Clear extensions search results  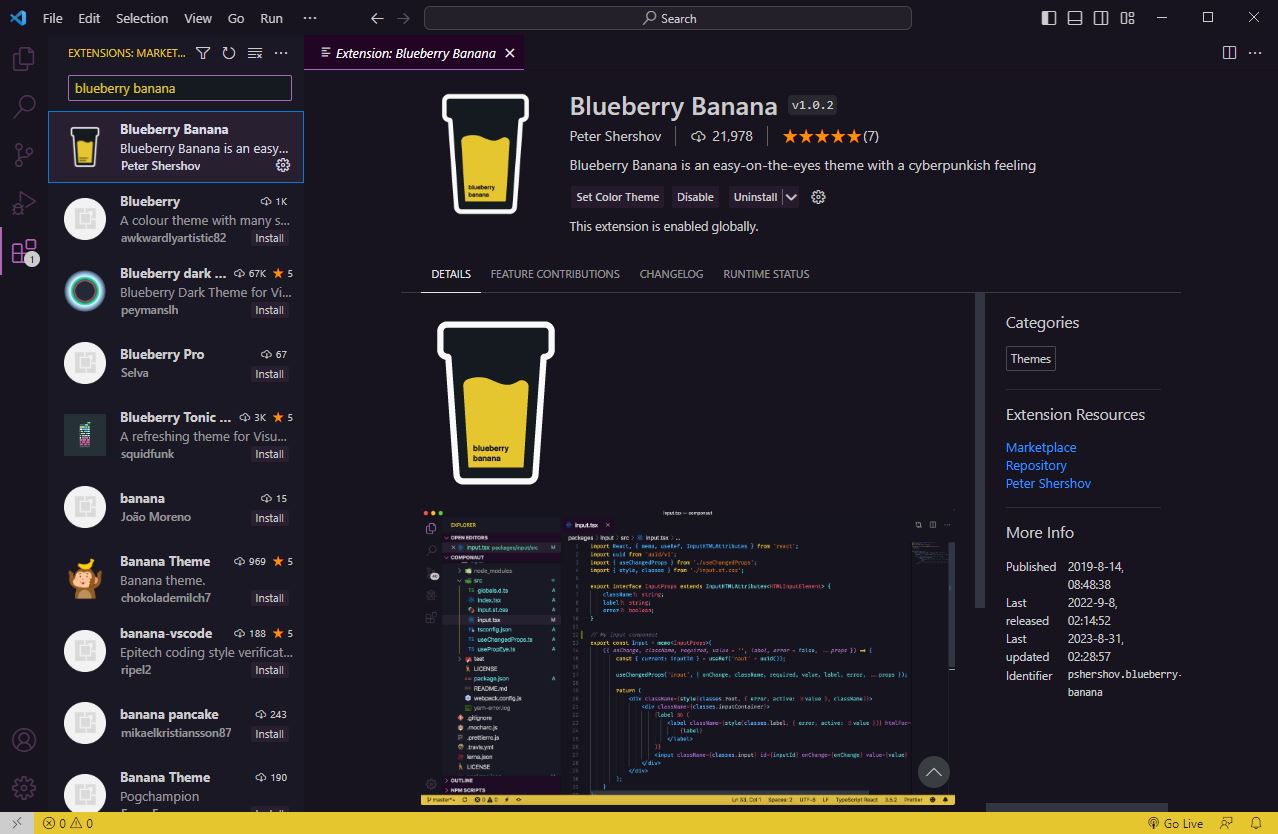[255, 53]
